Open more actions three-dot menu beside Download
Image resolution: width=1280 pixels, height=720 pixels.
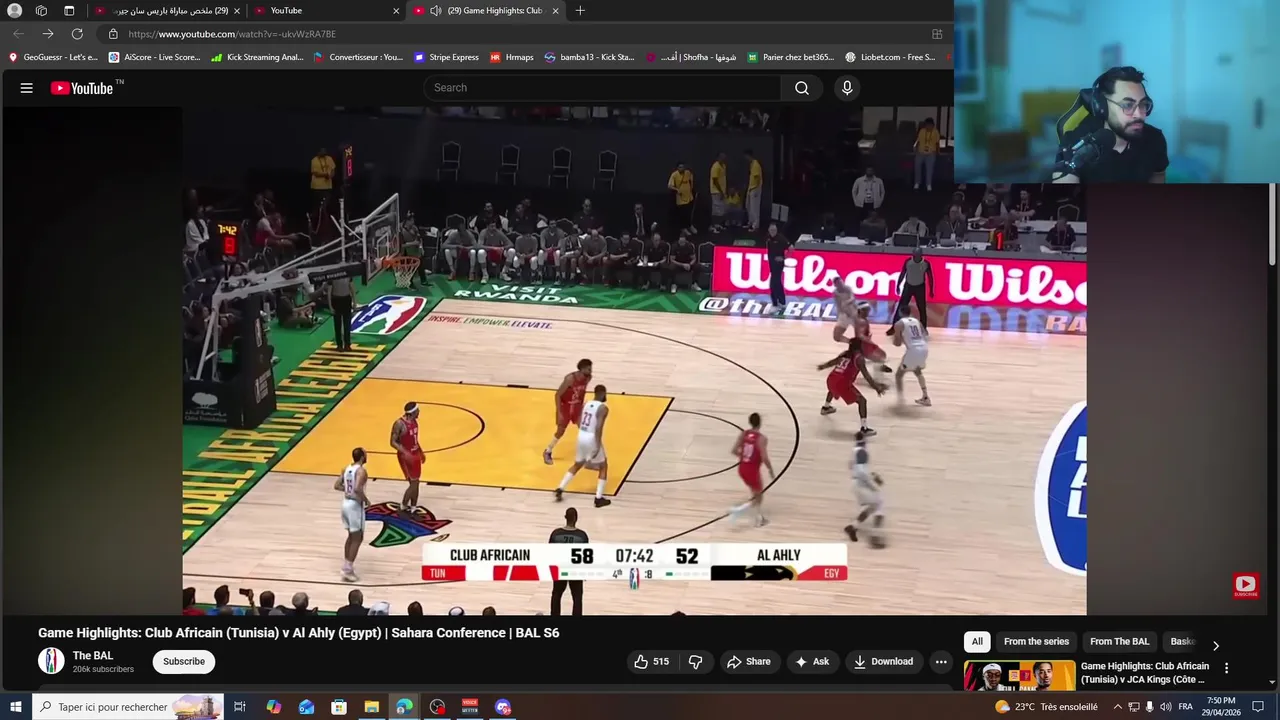pos(941,661)
